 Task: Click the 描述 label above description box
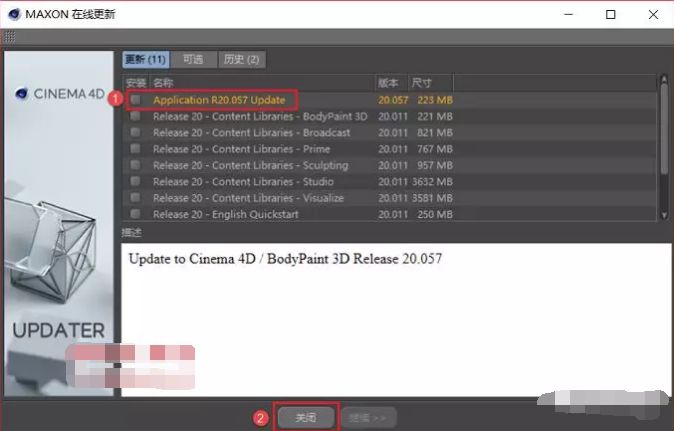click(x=132, y=232)
